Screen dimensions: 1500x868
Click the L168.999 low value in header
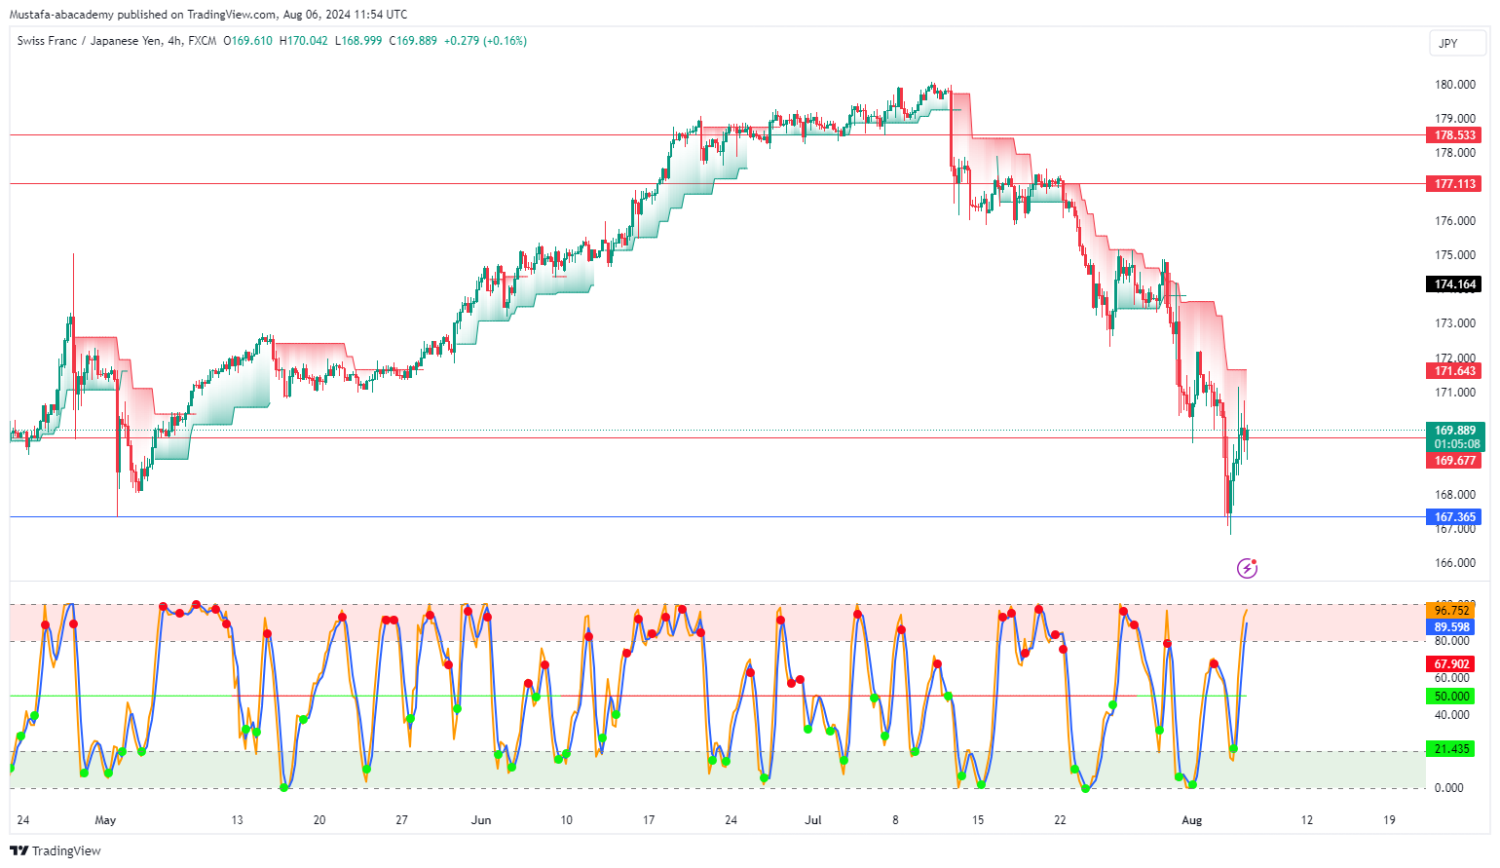tap(358, 41)
